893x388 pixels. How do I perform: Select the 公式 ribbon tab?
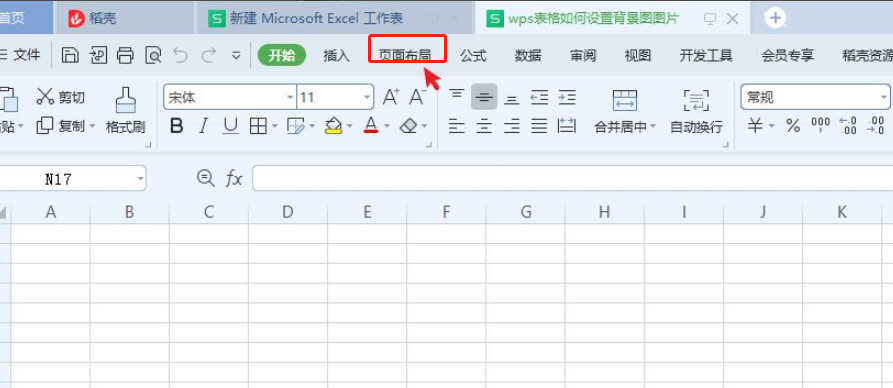tap(473, 56)
